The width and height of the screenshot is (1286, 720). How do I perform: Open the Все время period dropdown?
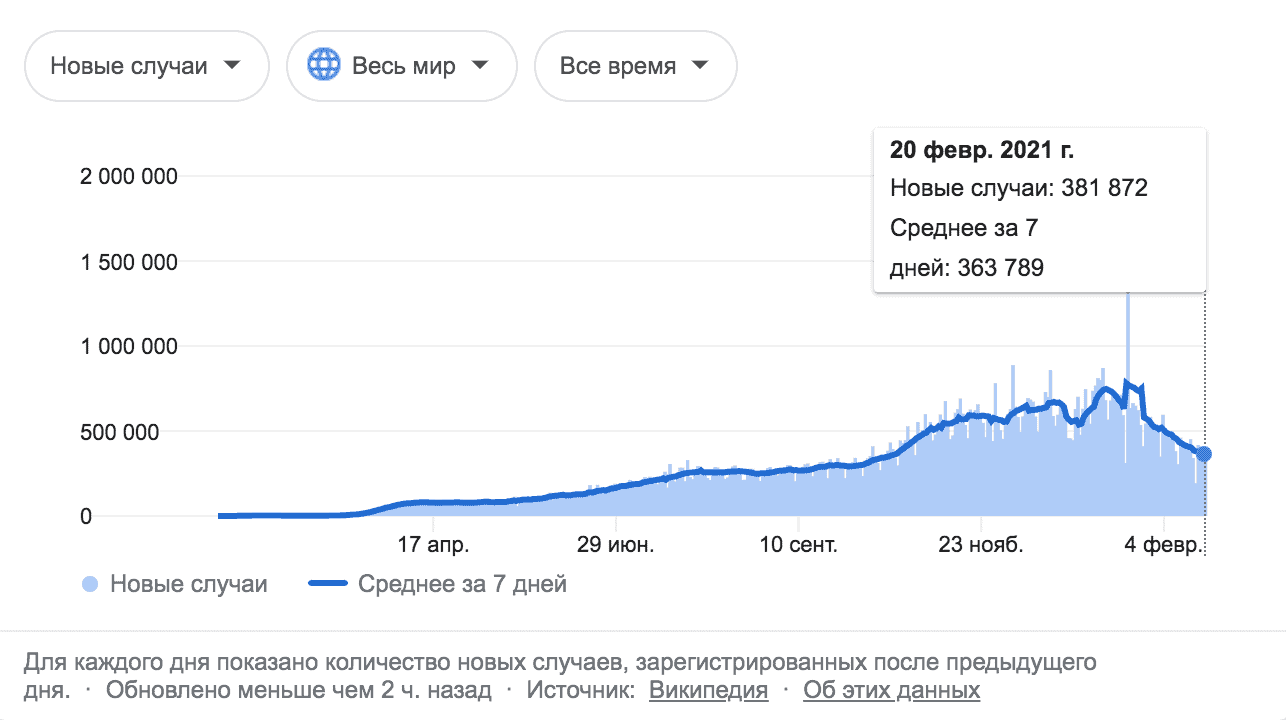(x=635, y=66)
